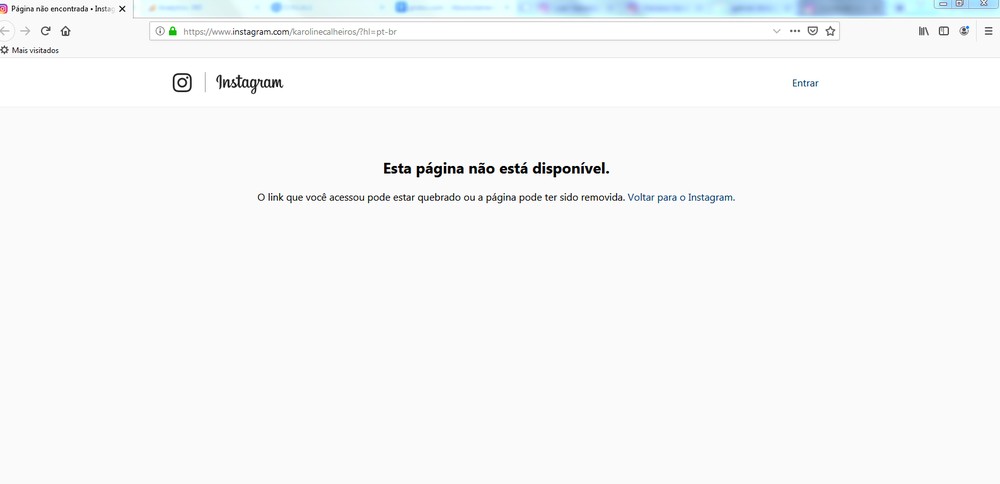Go to the browser home page

pyautogui.click(x=66, y=31)
